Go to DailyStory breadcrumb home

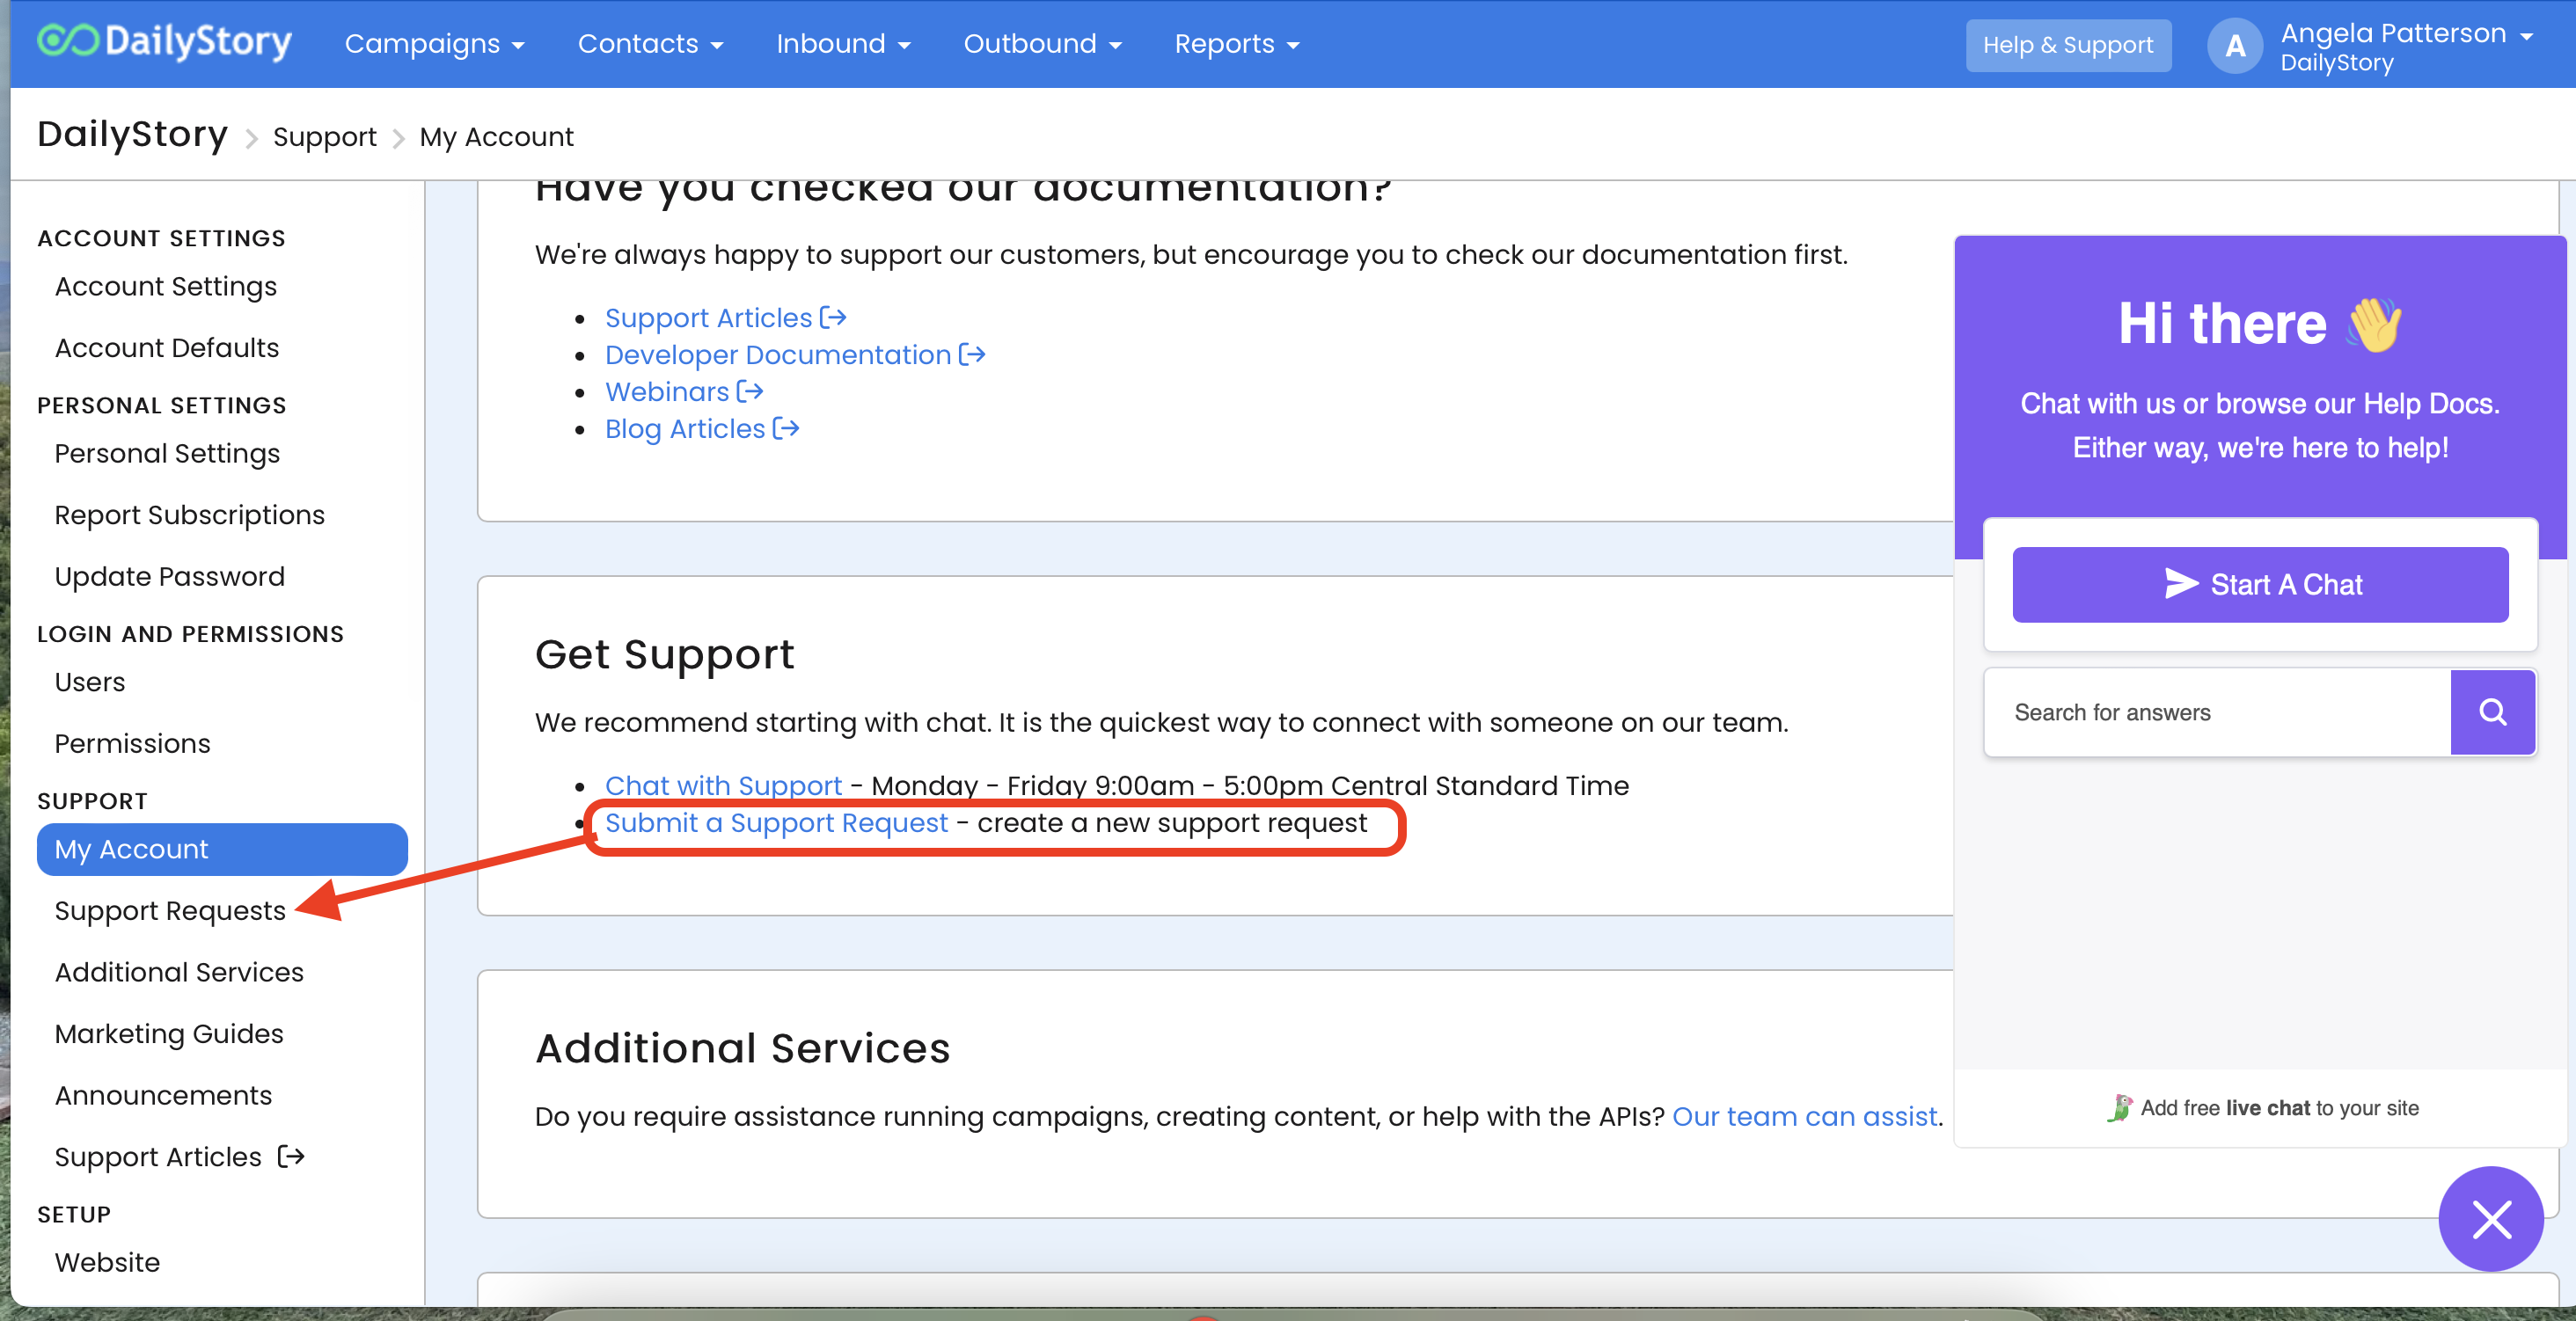pos(132,135)
